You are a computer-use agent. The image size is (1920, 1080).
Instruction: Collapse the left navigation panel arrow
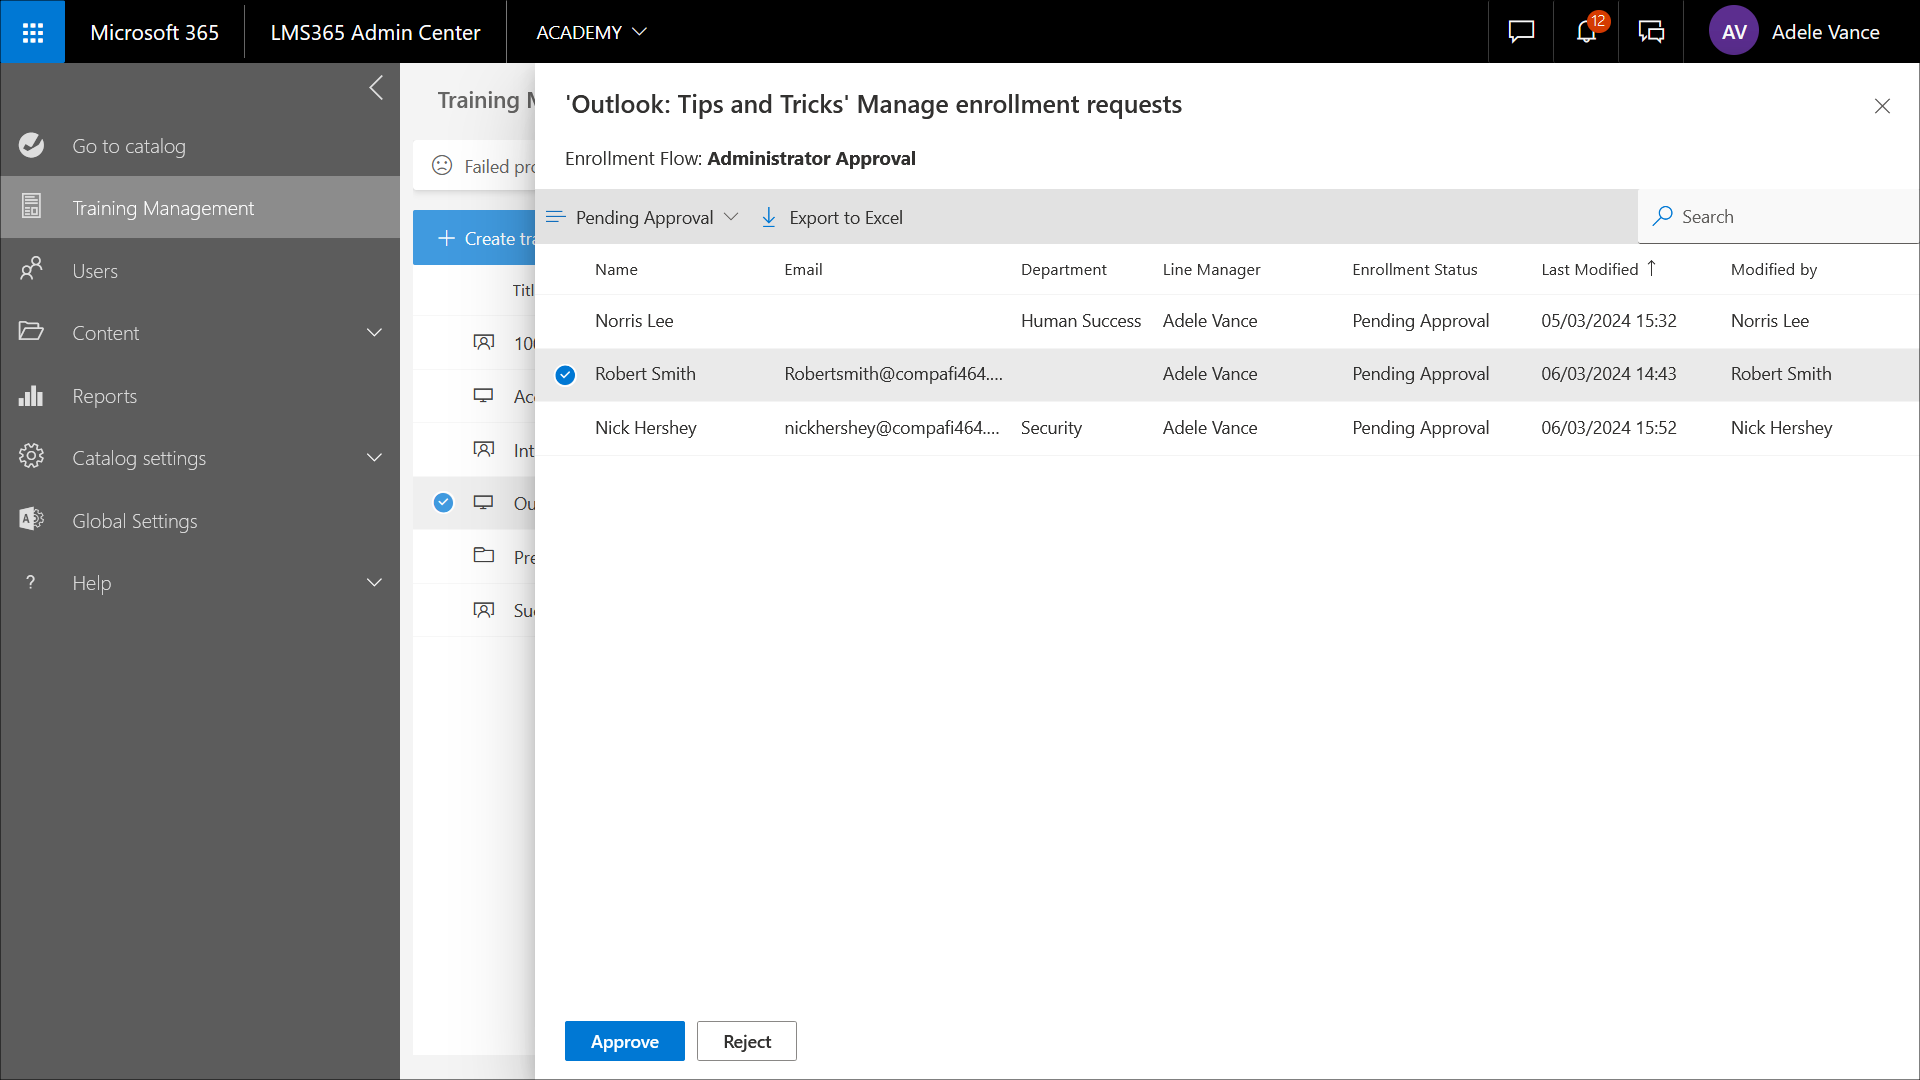376,88
